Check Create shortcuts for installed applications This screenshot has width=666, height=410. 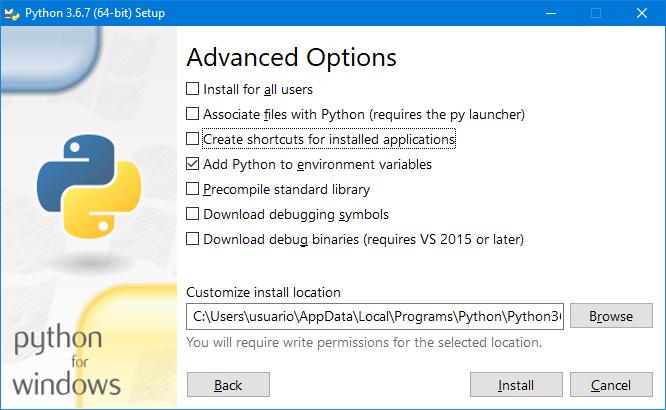tap(192, 139)
